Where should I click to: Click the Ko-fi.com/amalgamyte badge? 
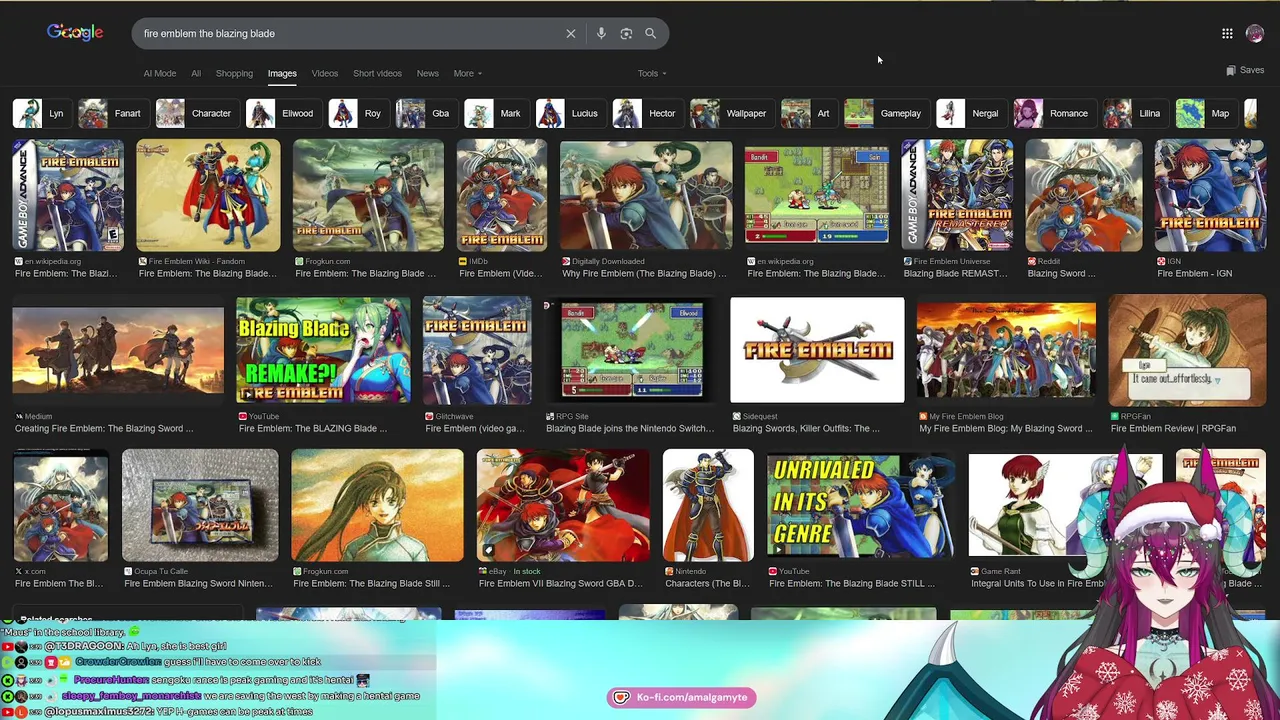click(682, 697)
